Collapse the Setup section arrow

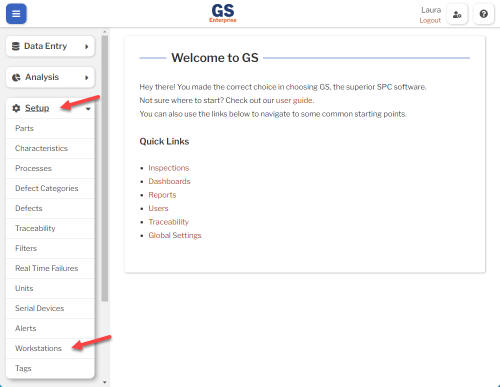coord(88,109)
